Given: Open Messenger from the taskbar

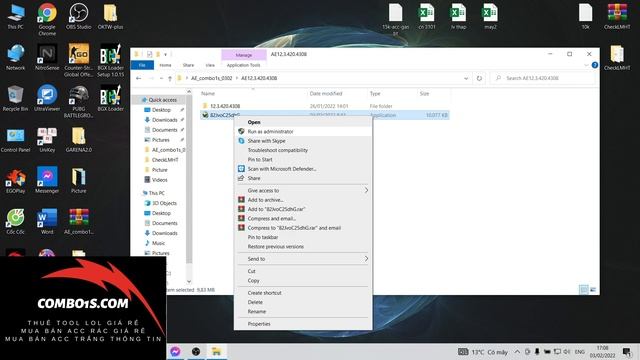Looking at the screenshot, I should pos(175,351).
